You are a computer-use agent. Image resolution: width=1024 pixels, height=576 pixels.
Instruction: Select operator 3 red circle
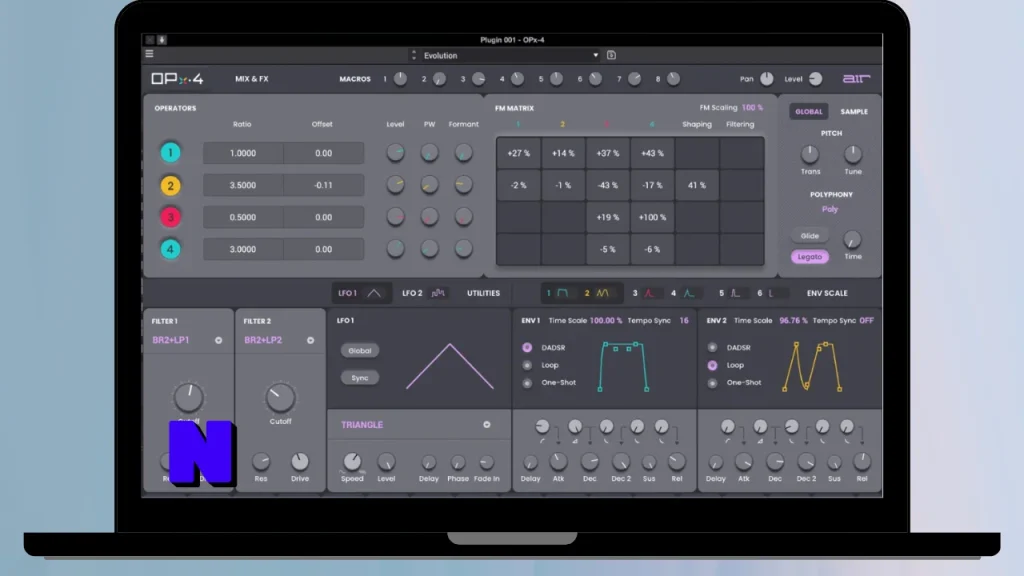tap(170, 217)
